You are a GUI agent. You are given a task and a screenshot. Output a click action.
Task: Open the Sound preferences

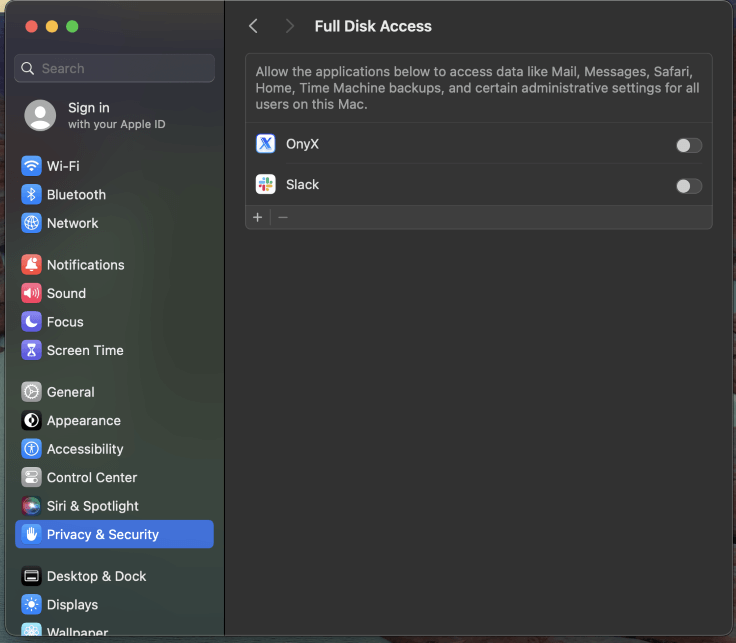click(114, 293)
